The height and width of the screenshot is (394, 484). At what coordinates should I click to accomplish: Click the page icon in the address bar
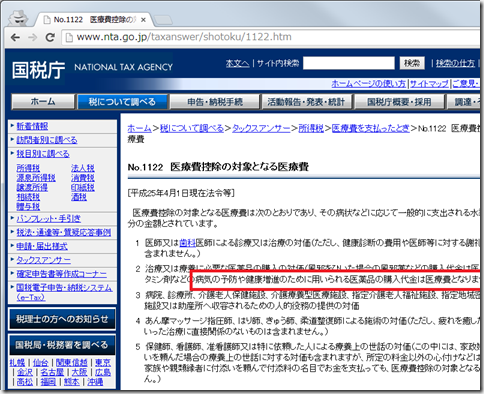click(x=69, y=37)
